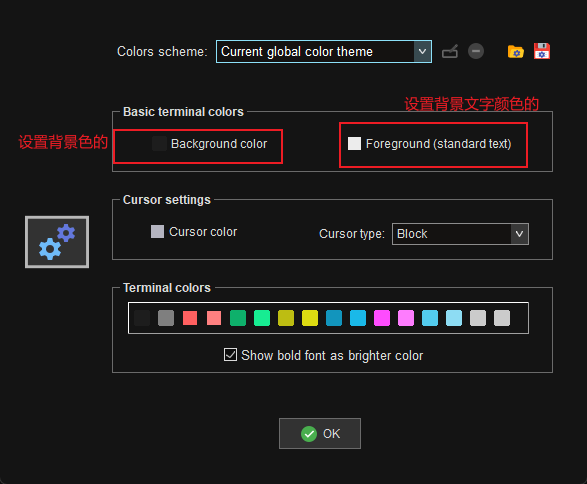587x484 pixels.
Task: Open color scheme from folder icon
Action: tap(515, 51)
